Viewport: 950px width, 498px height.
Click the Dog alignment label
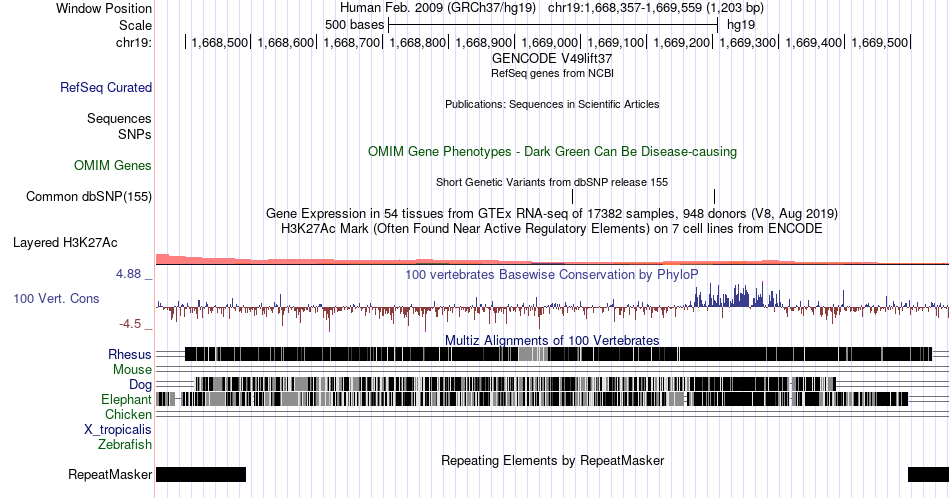141,385
